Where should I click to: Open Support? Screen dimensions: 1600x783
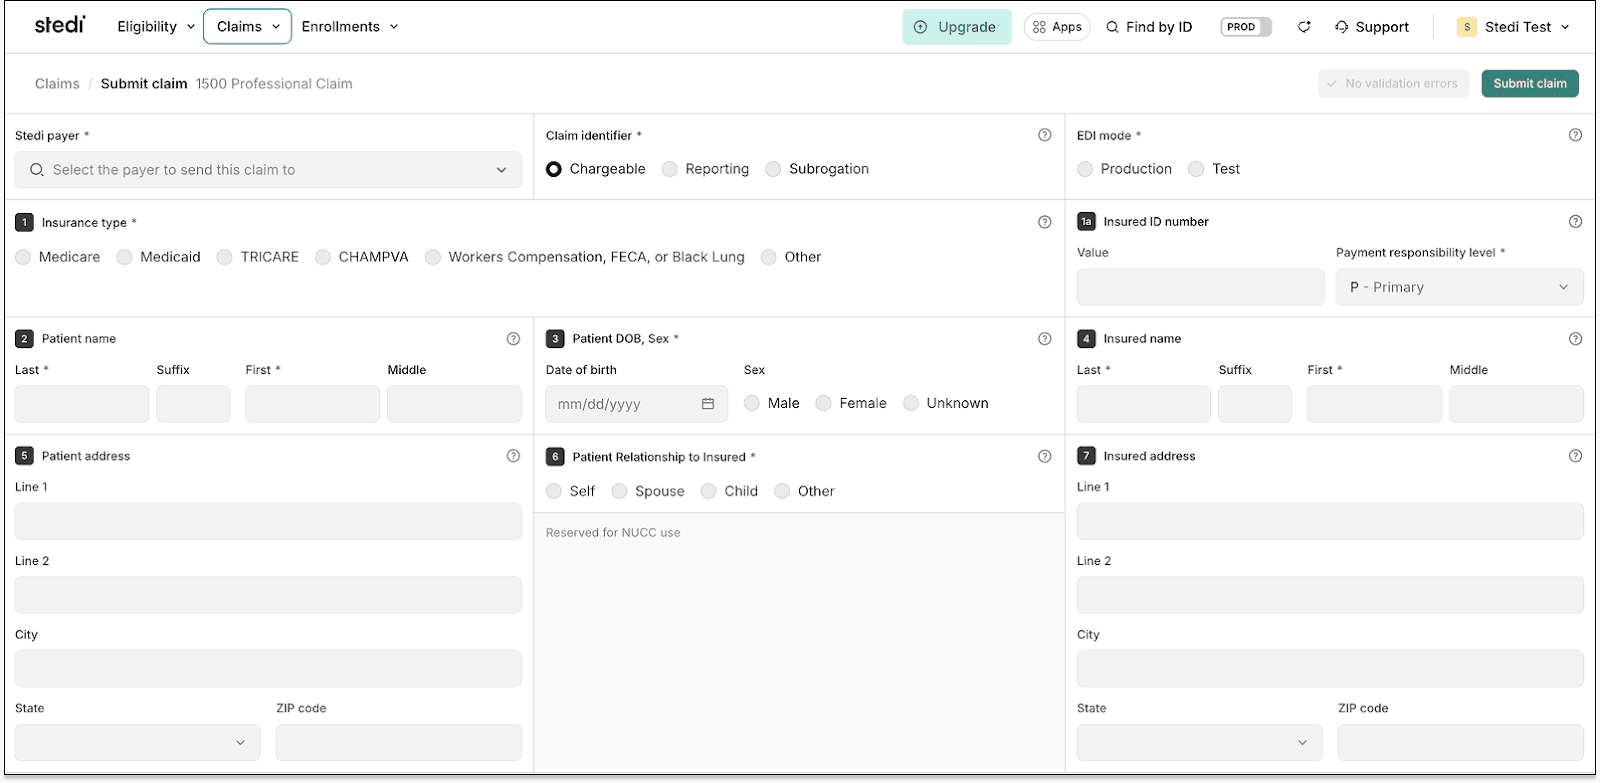(1372, 27)
